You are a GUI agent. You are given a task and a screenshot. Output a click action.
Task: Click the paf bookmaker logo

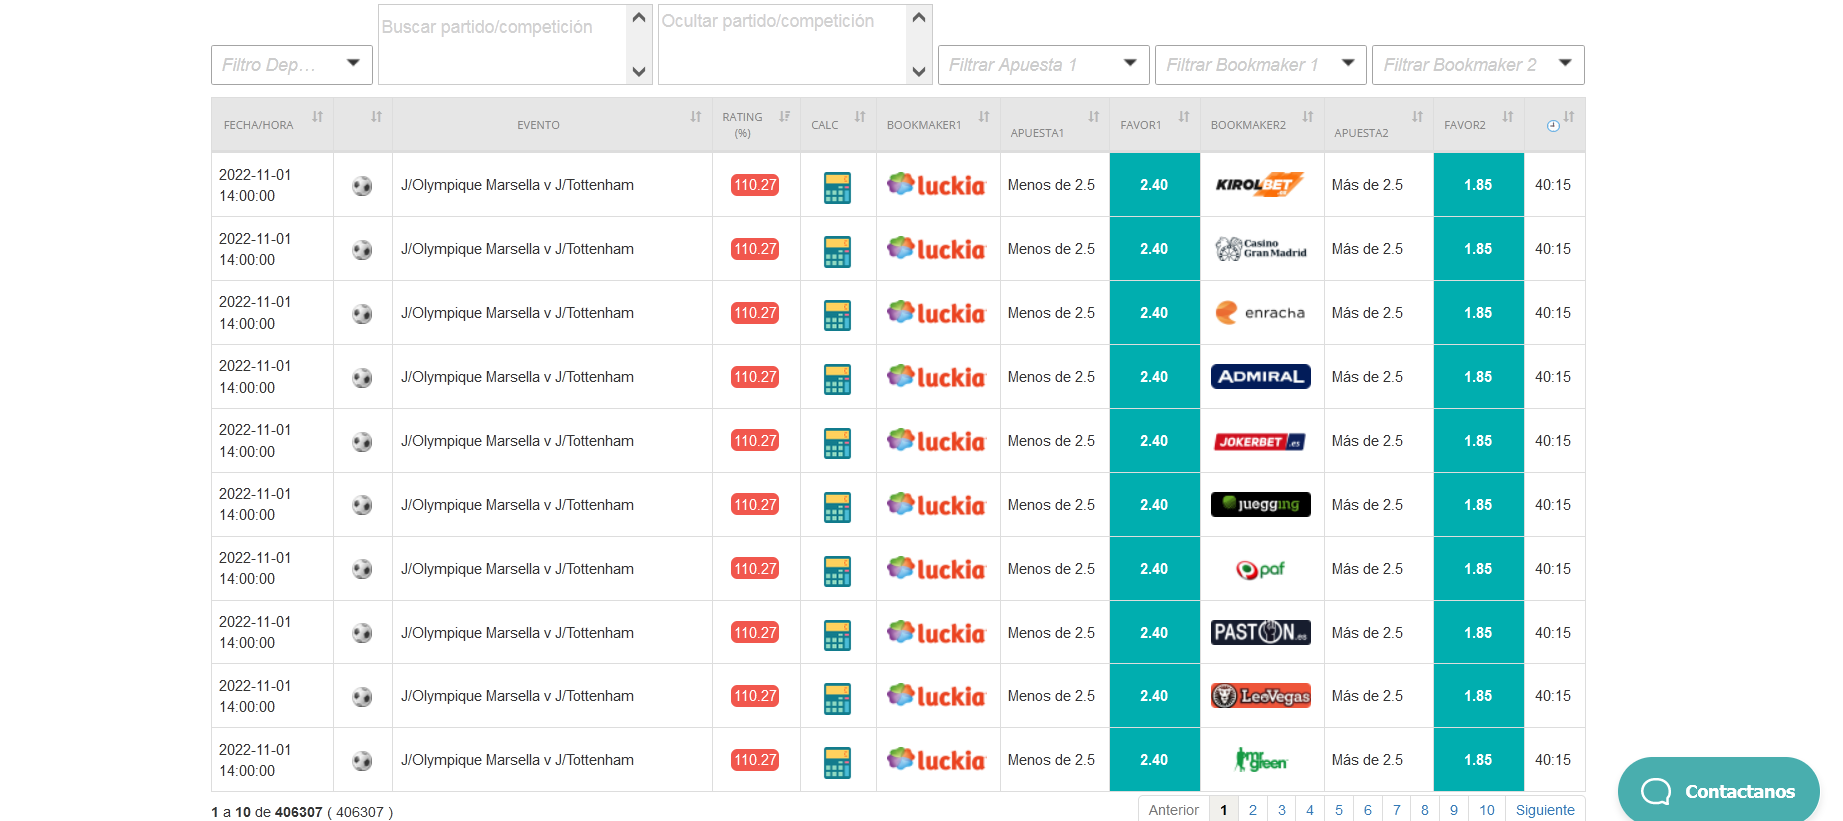point(1260,569)
